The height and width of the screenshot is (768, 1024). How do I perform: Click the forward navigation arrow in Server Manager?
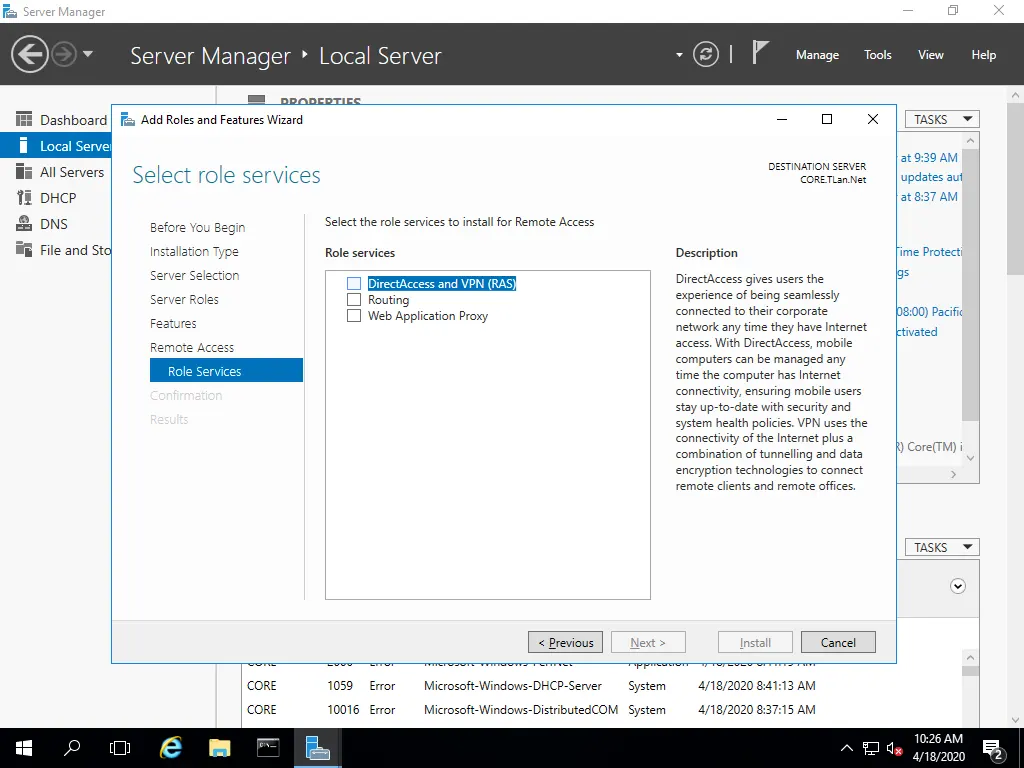point(64,54)
